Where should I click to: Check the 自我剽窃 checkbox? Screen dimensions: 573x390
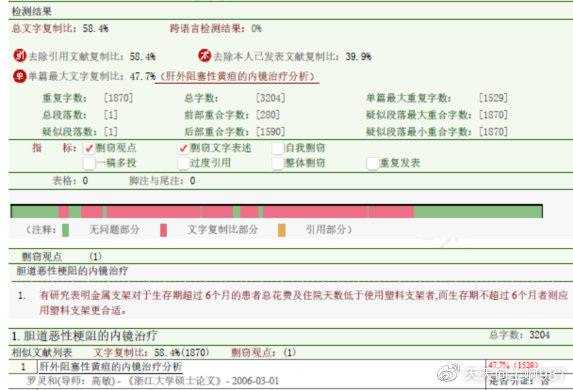click(x=278, y=148)
